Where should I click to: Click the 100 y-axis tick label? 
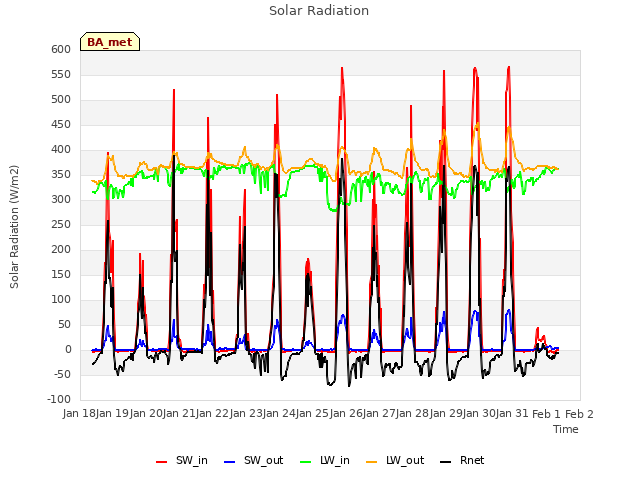point(61,300)
